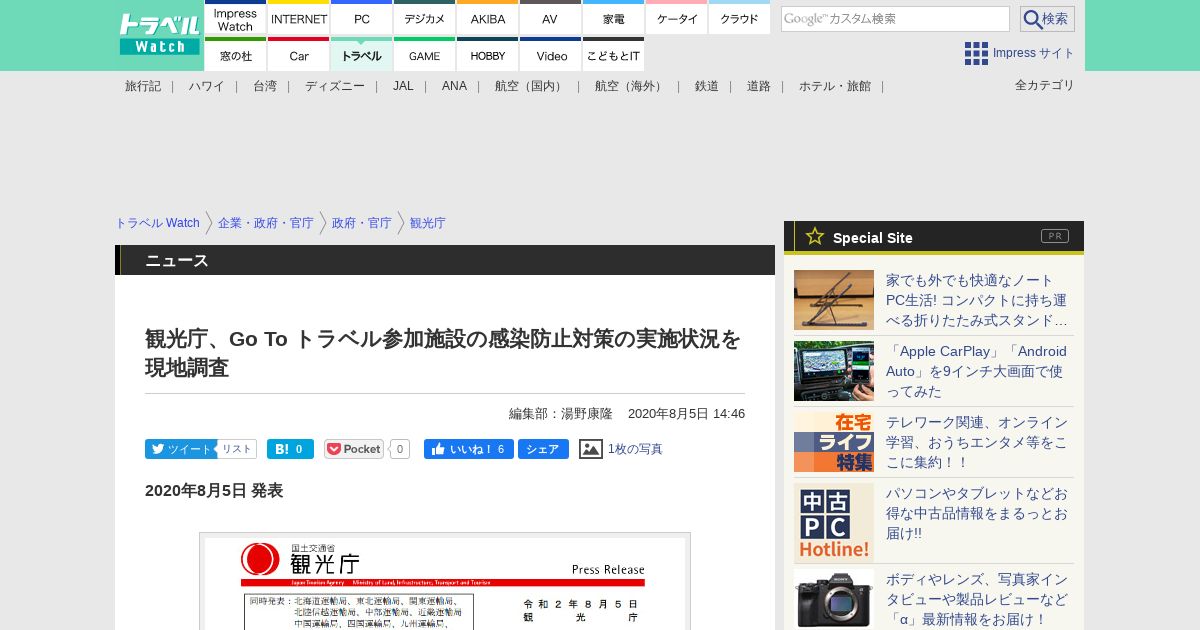Click the article headline Go To トラベル
Image resolution: width=1200 pixels, height=630 pixels.
pyautogui.click(x=444, y=353)
